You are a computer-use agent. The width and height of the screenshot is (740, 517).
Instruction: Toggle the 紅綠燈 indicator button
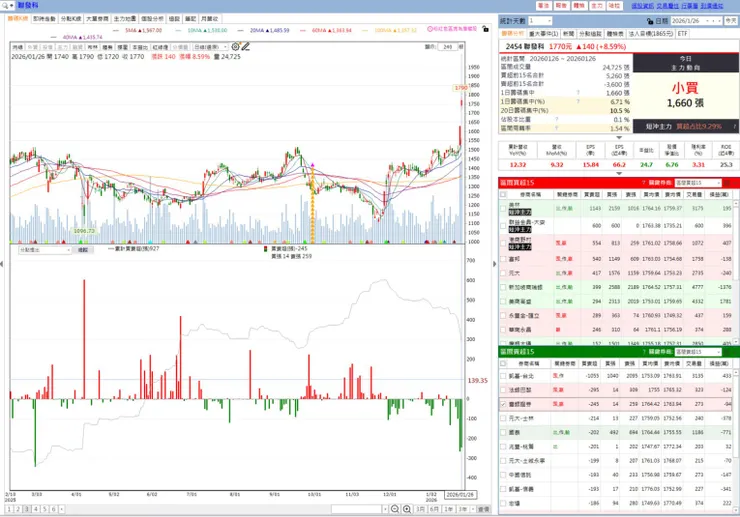pos(160,47)
